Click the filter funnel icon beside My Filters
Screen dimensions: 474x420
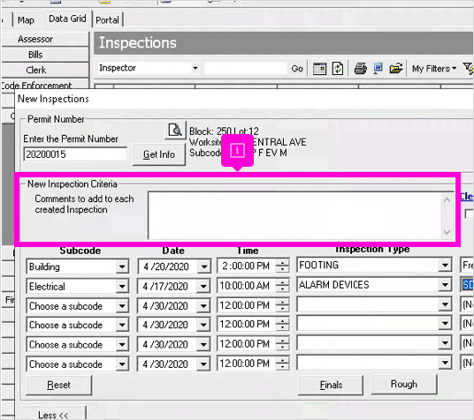pos(468,69)
